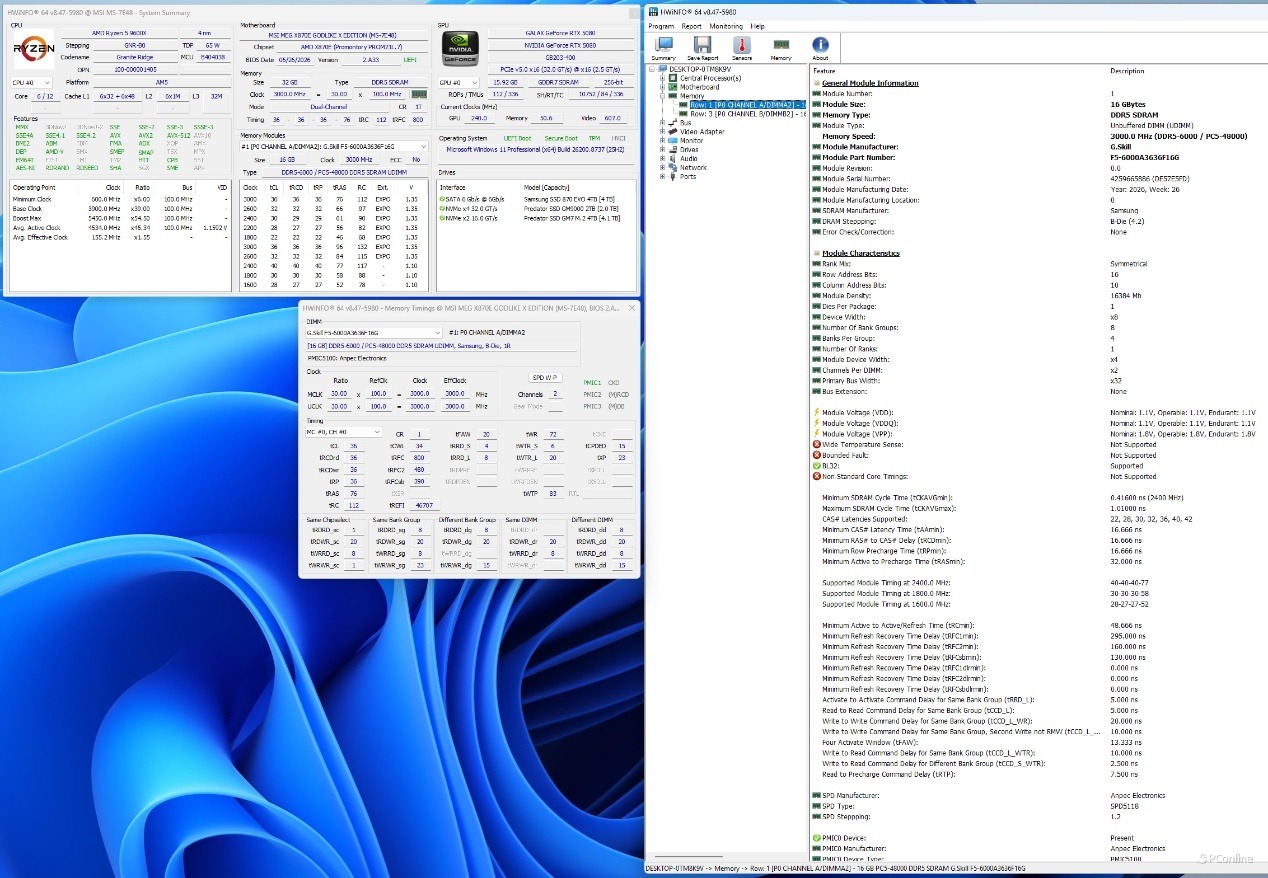The width and height of the screenshot is (1268, 878).
Task: Click the General Module Information heading
Action: (870, 83)
